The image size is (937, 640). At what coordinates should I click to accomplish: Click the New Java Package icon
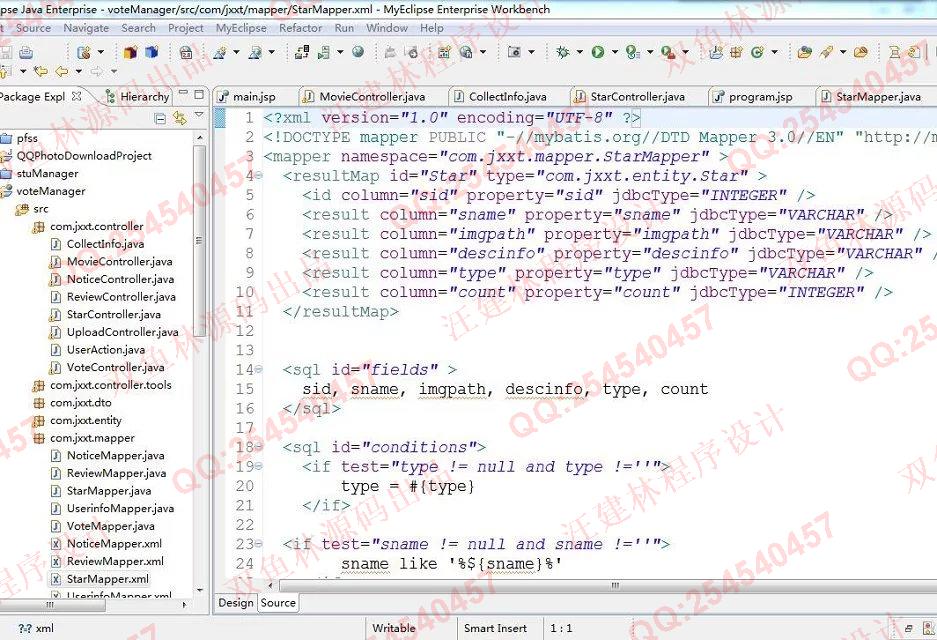(x=736, y=53)
